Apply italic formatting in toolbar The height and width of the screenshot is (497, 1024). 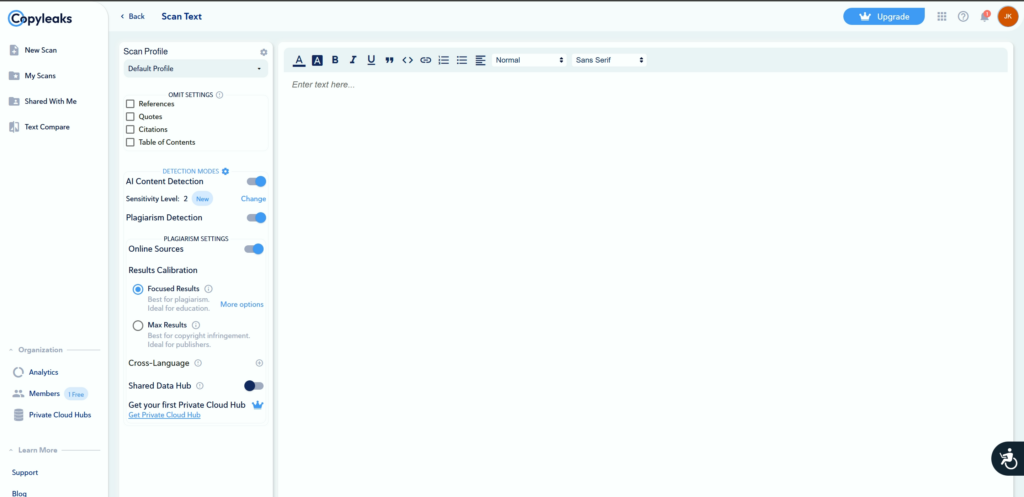pyautogui.click(x=353, y=60)
